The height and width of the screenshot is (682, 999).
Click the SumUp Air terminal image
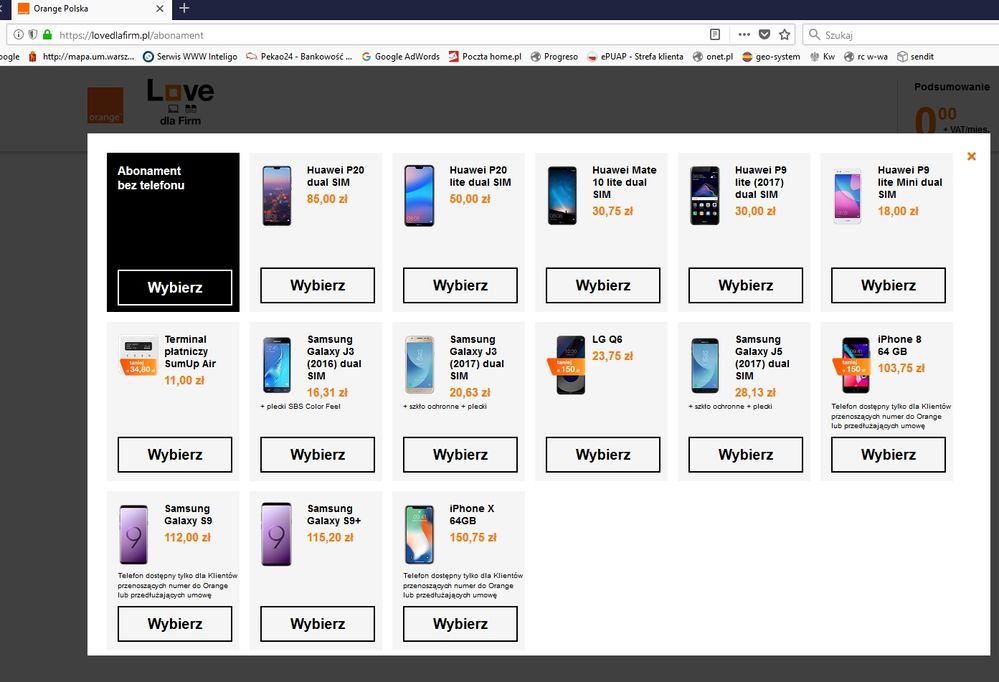pos(139,355)
